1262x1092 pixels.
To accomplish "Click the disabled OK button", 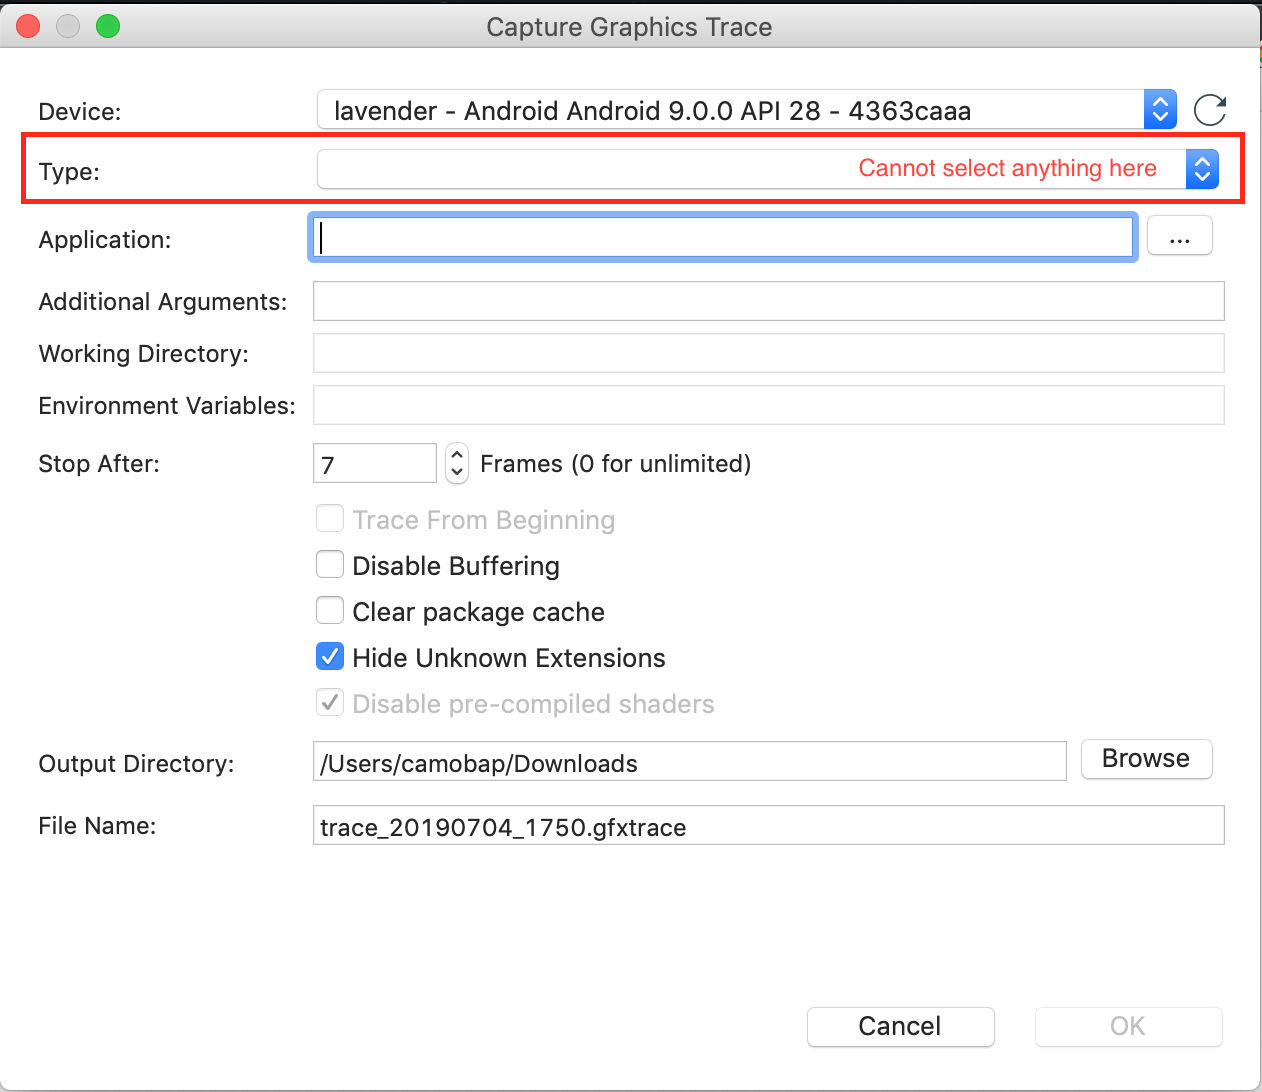I will [x=1127, y=1026].
